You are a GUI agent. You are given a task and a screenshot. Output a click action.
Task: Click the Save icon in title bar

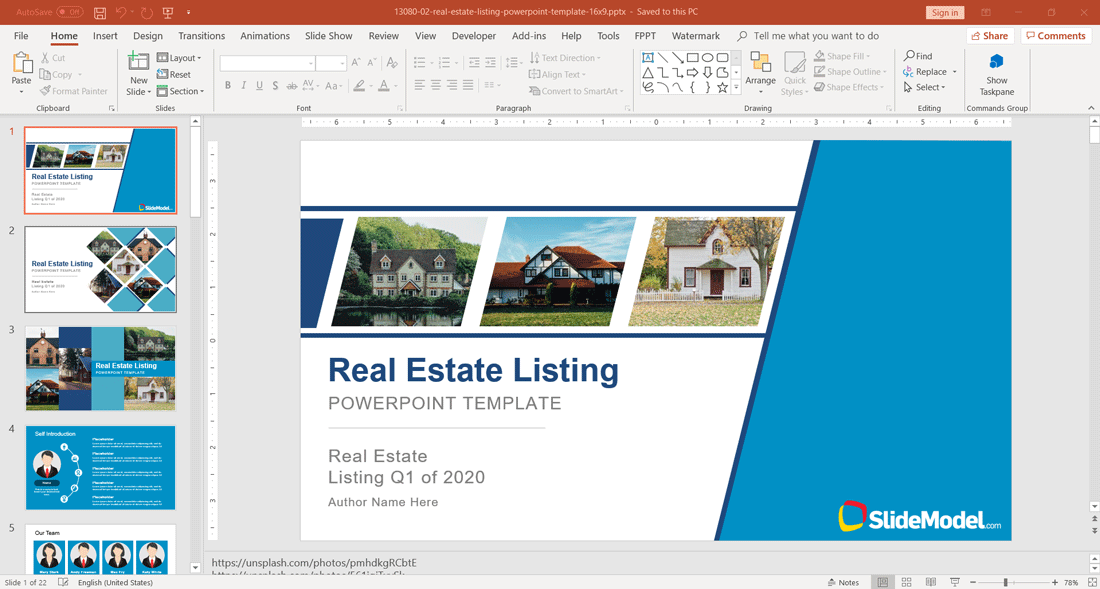(x=100, y=13)
